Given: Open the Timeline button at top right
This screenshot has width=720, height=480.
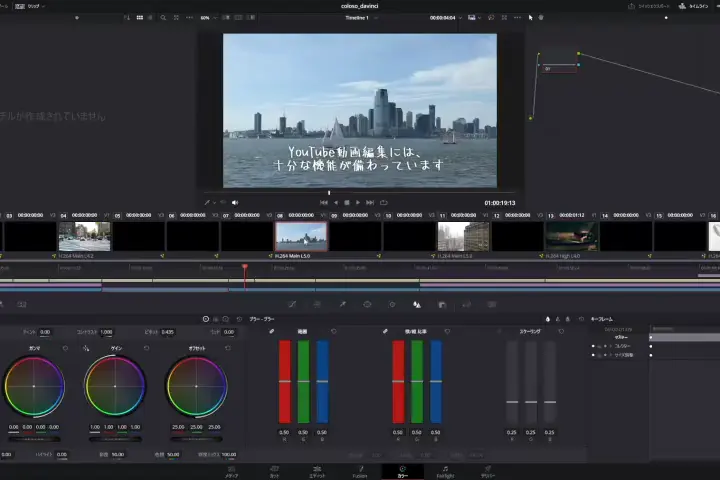Looking at the screenshot, I should click(693, 6).
